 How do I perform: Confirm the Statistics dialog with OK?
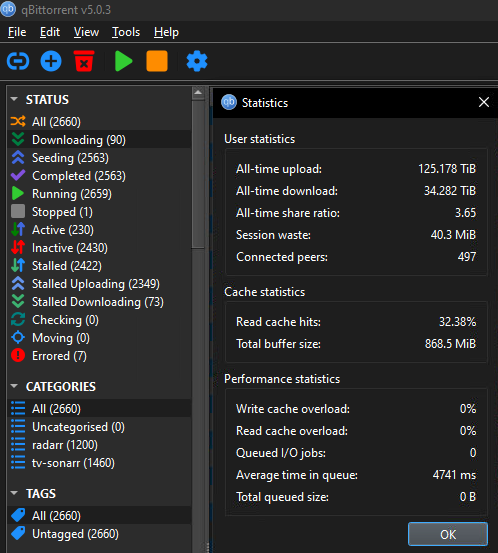pos(448,534)
